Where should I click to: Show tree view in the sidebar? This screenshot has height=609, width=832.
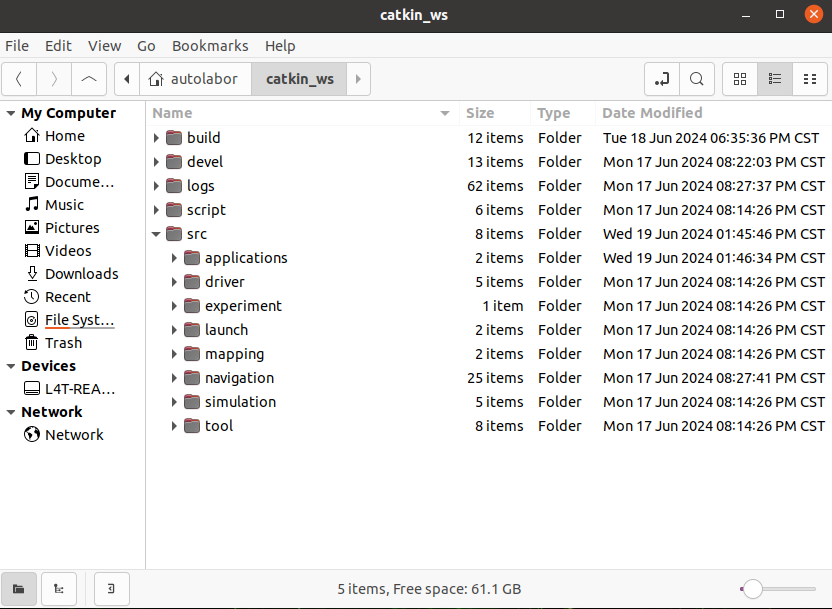(x=59, y=589)
